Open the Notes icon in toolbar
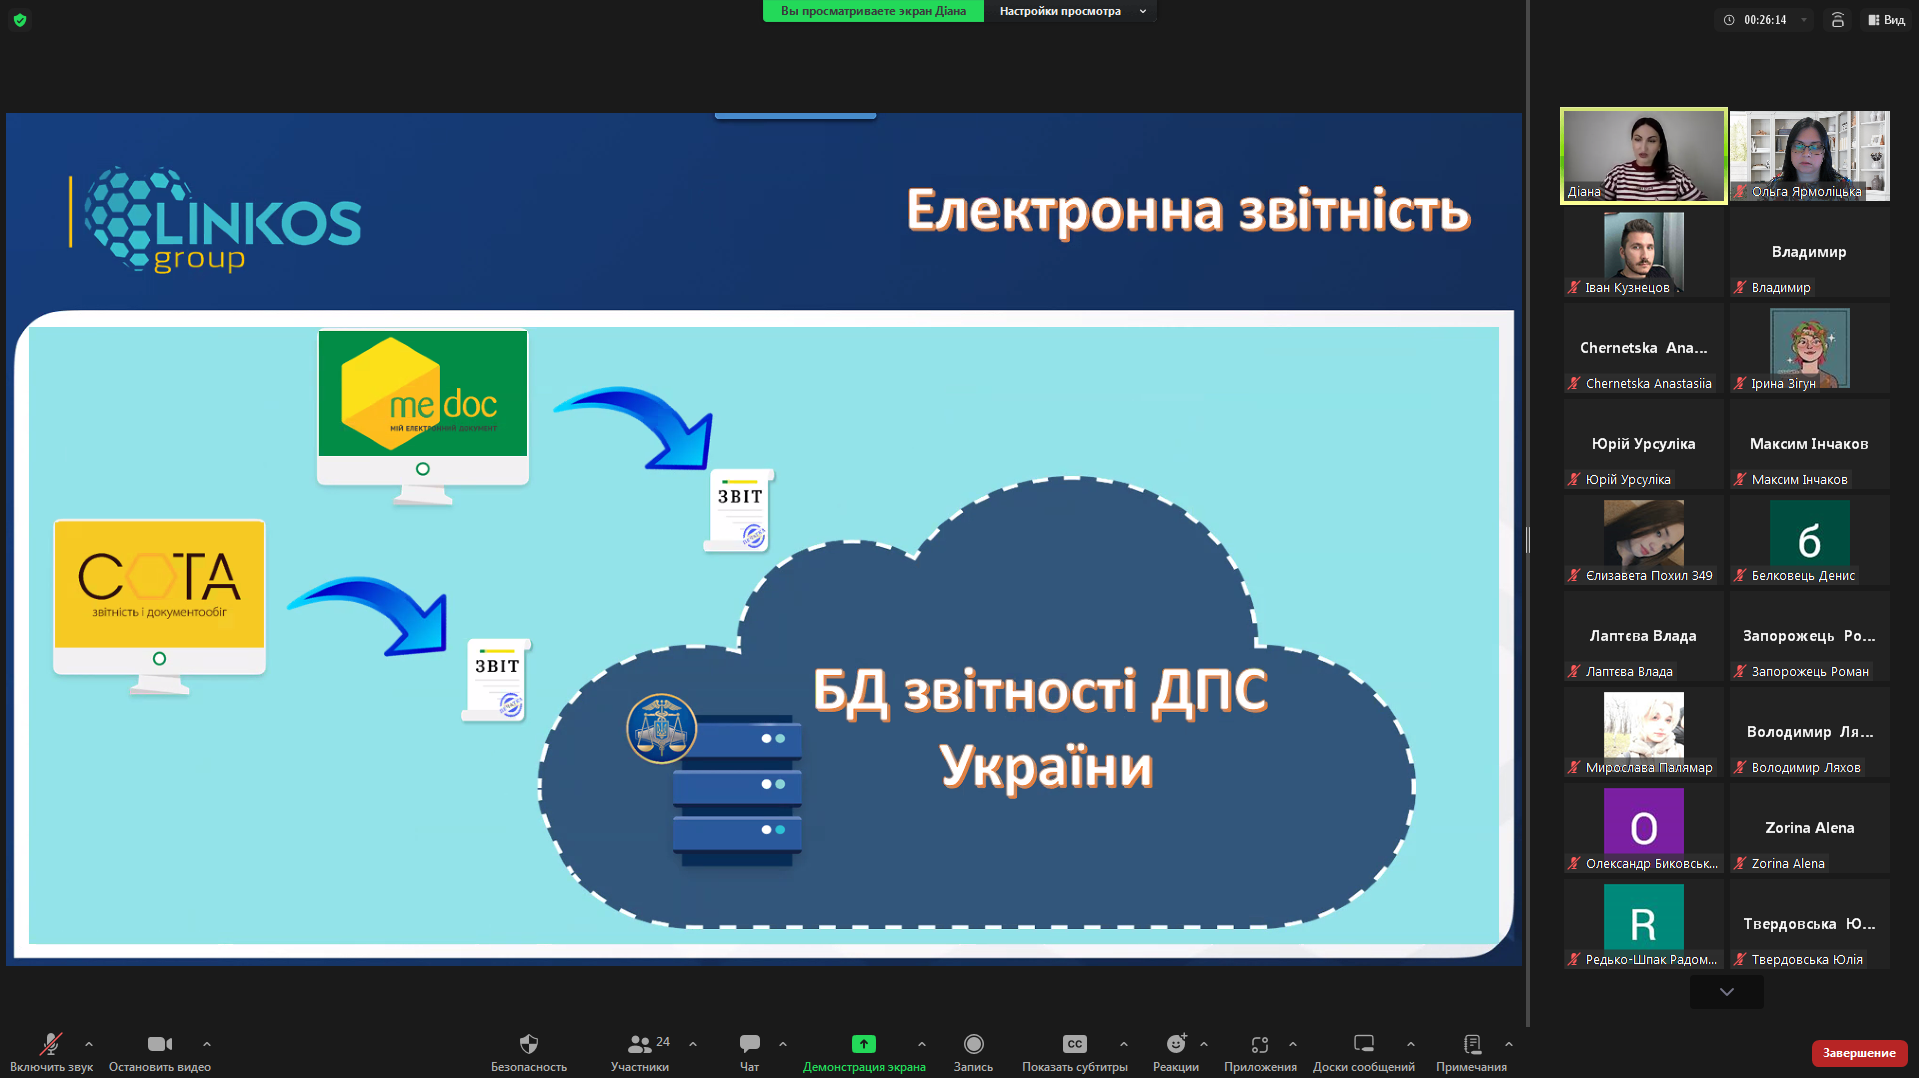 1471,1044
